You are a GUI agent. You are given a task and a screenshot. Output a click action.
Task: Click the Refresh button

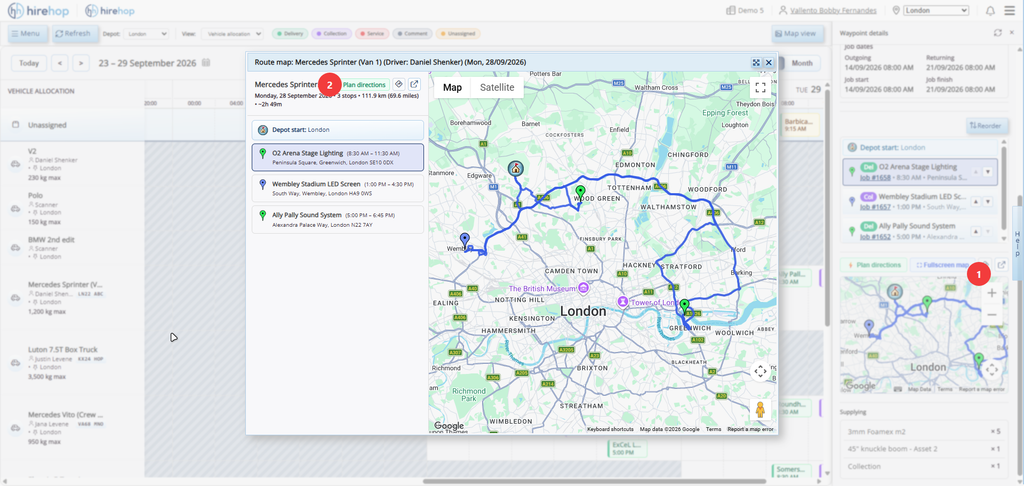(x=75, y=33)
